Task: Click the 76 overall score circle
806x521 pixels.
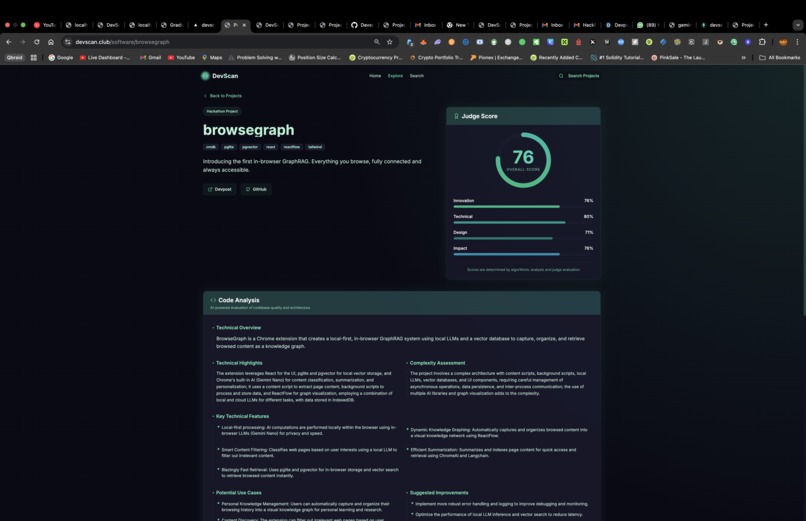Action: point(523,160)
